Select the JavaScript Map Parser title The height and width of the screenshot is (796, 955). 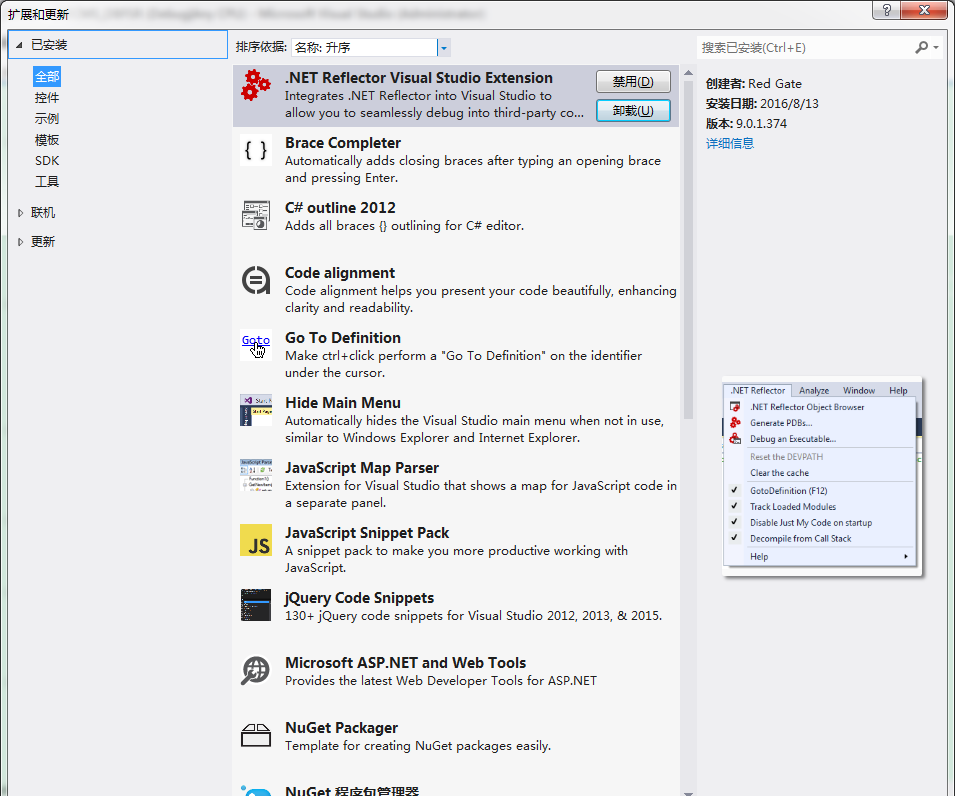point(362,468)
